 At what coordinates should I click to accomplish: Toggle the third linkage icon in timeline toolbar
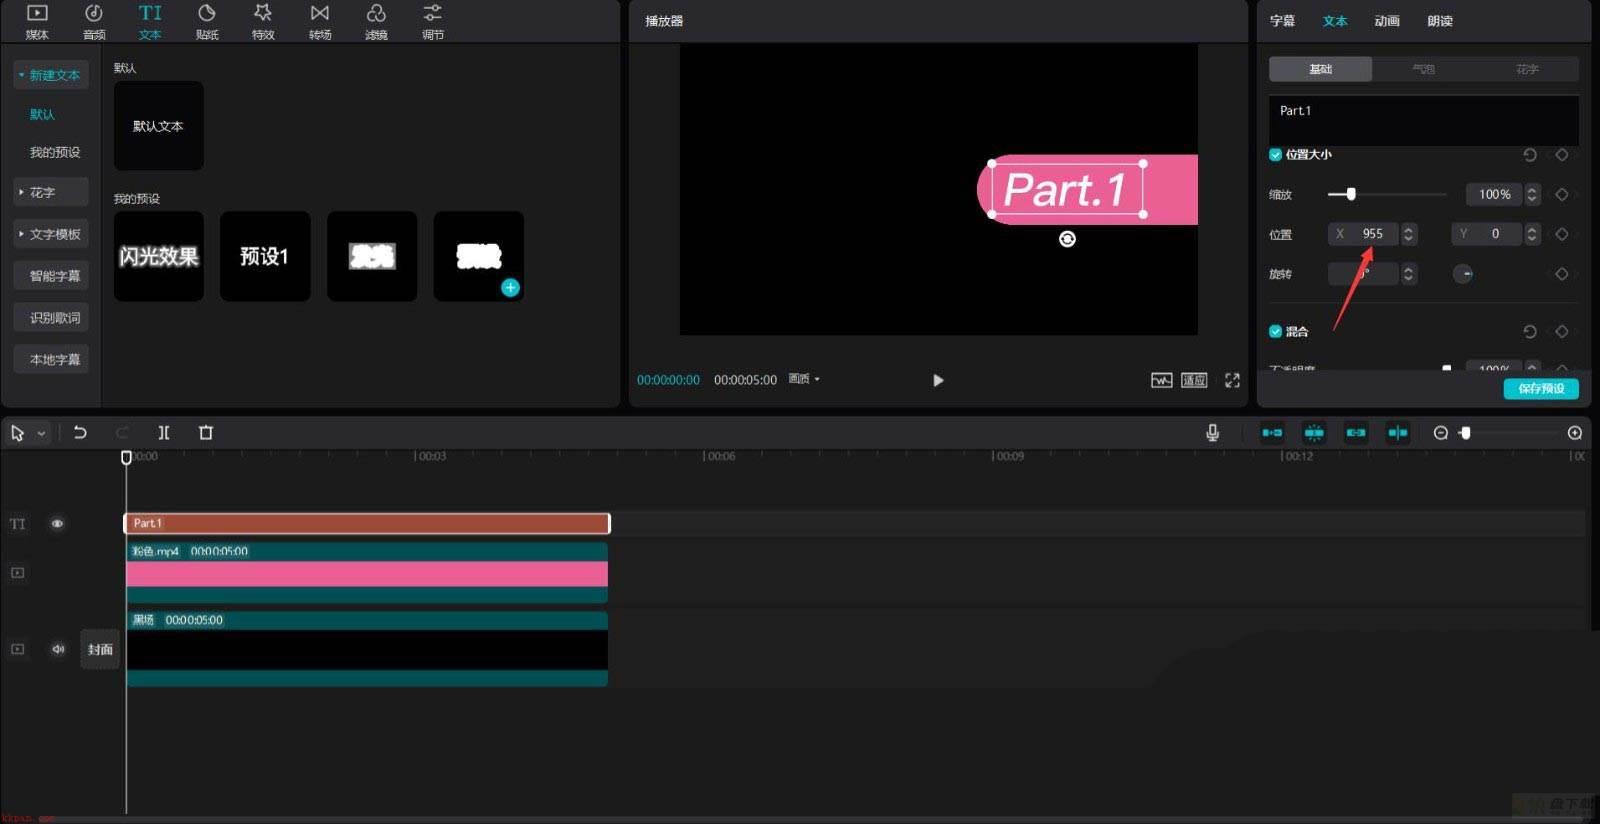(x=1356, y=433)
